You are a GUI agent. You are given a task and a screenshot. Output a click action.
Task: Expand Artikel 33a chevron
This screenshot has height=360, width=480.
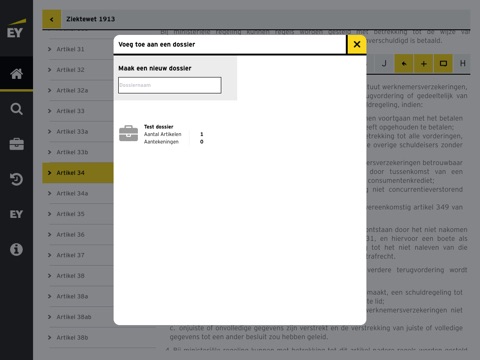point(49,132)
